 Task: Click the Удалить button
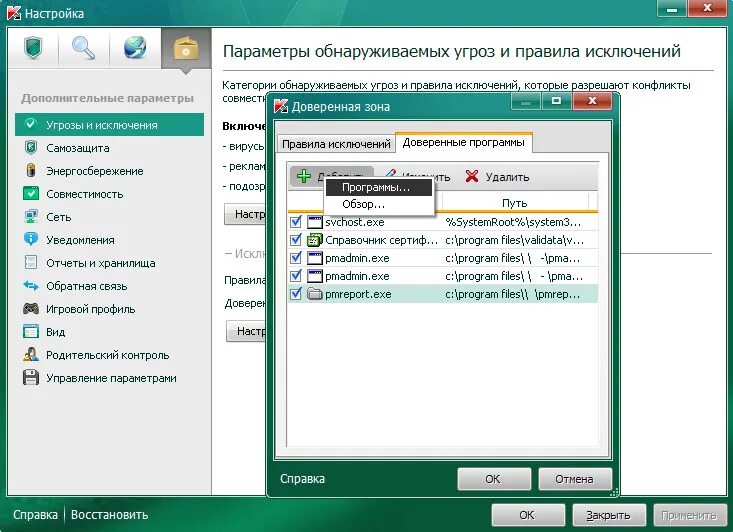click(497, 177)
